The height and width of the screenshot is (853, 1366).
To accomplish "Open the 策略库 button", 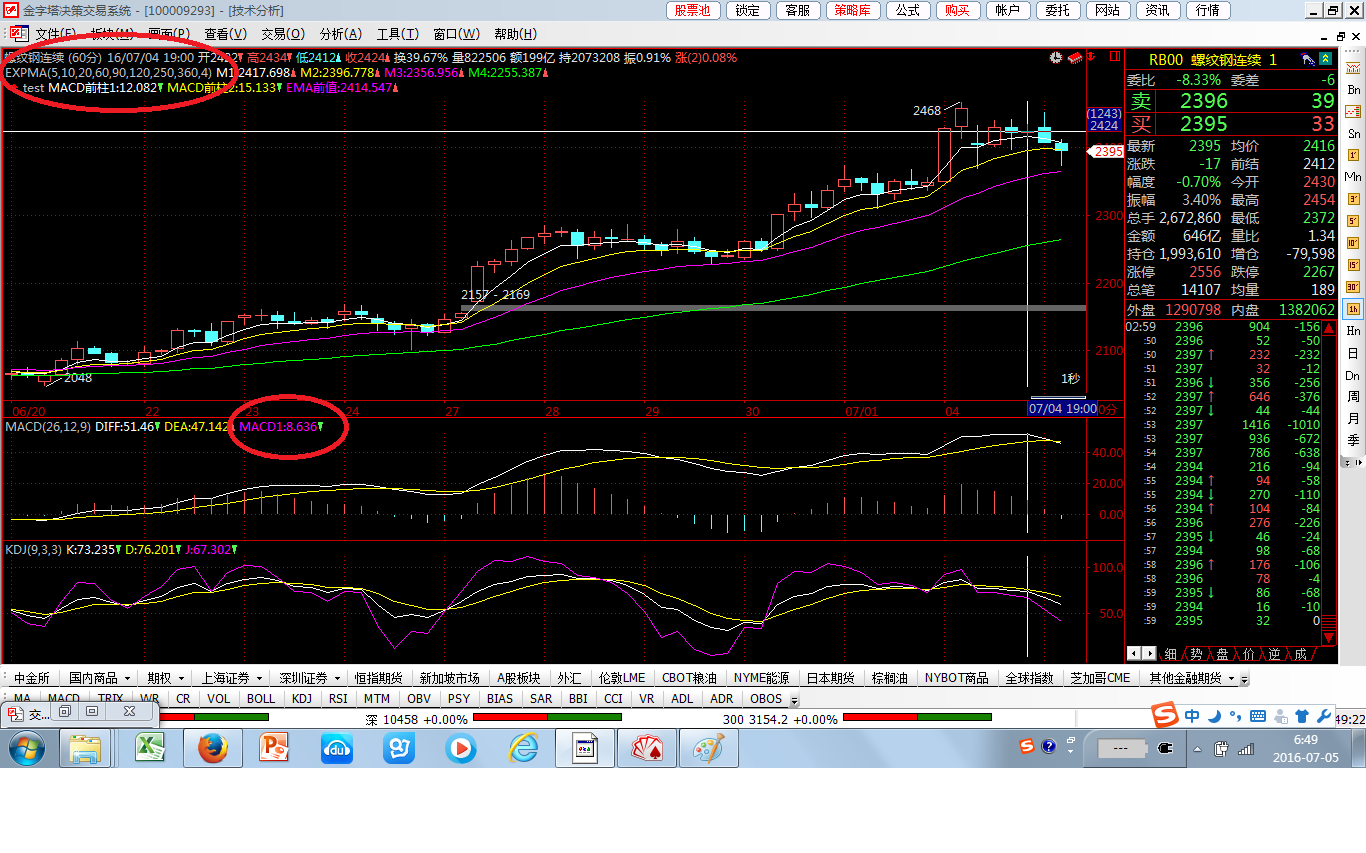I will [853, 10].
